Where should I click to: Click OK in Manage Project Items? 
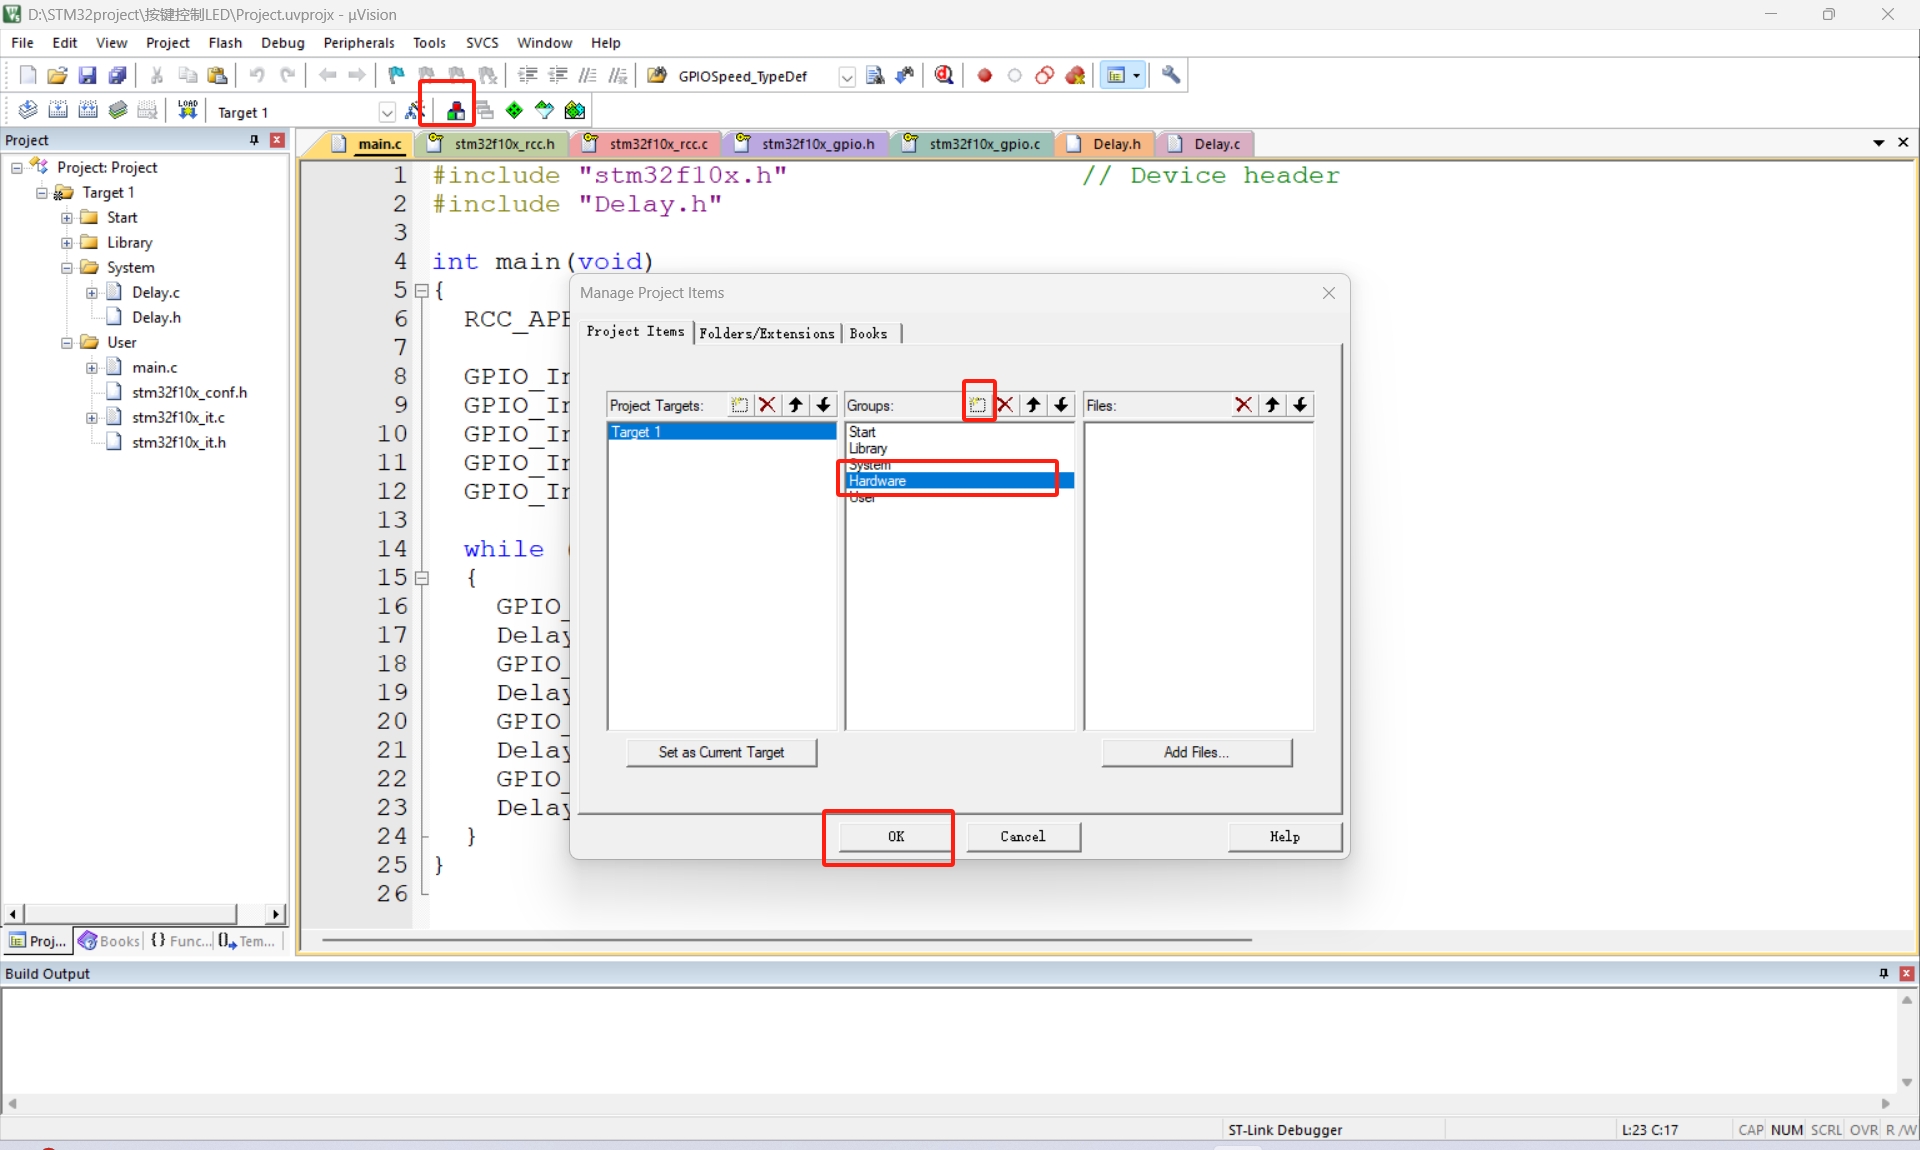[895, 837]
